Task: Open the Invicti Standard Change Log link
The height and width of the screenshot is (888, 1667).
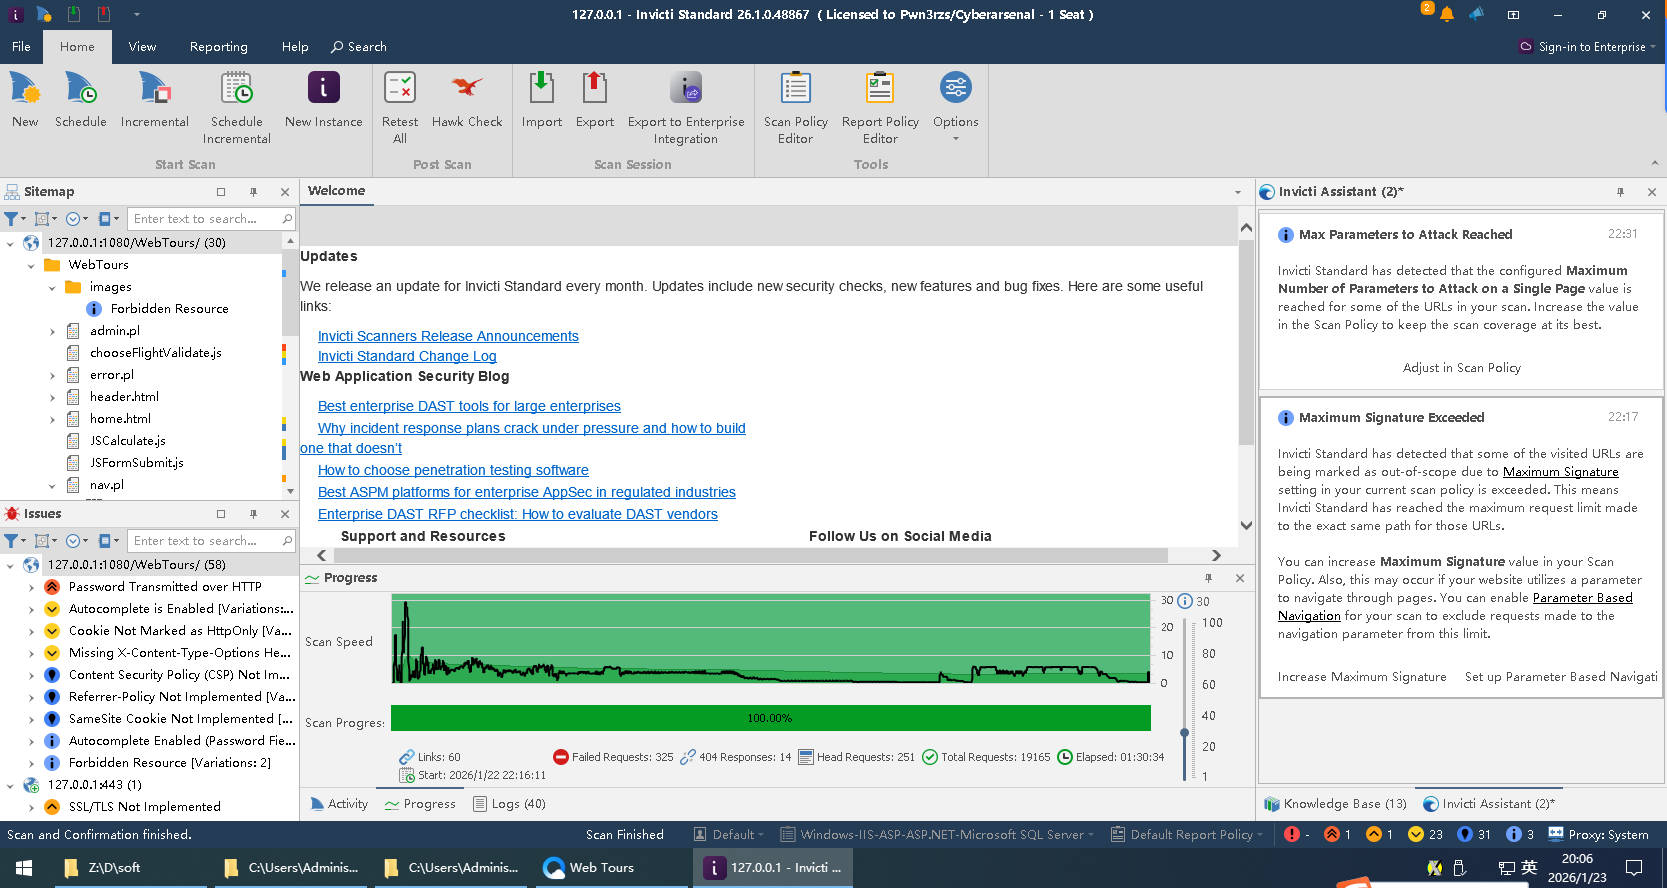Action: point(407,356)
